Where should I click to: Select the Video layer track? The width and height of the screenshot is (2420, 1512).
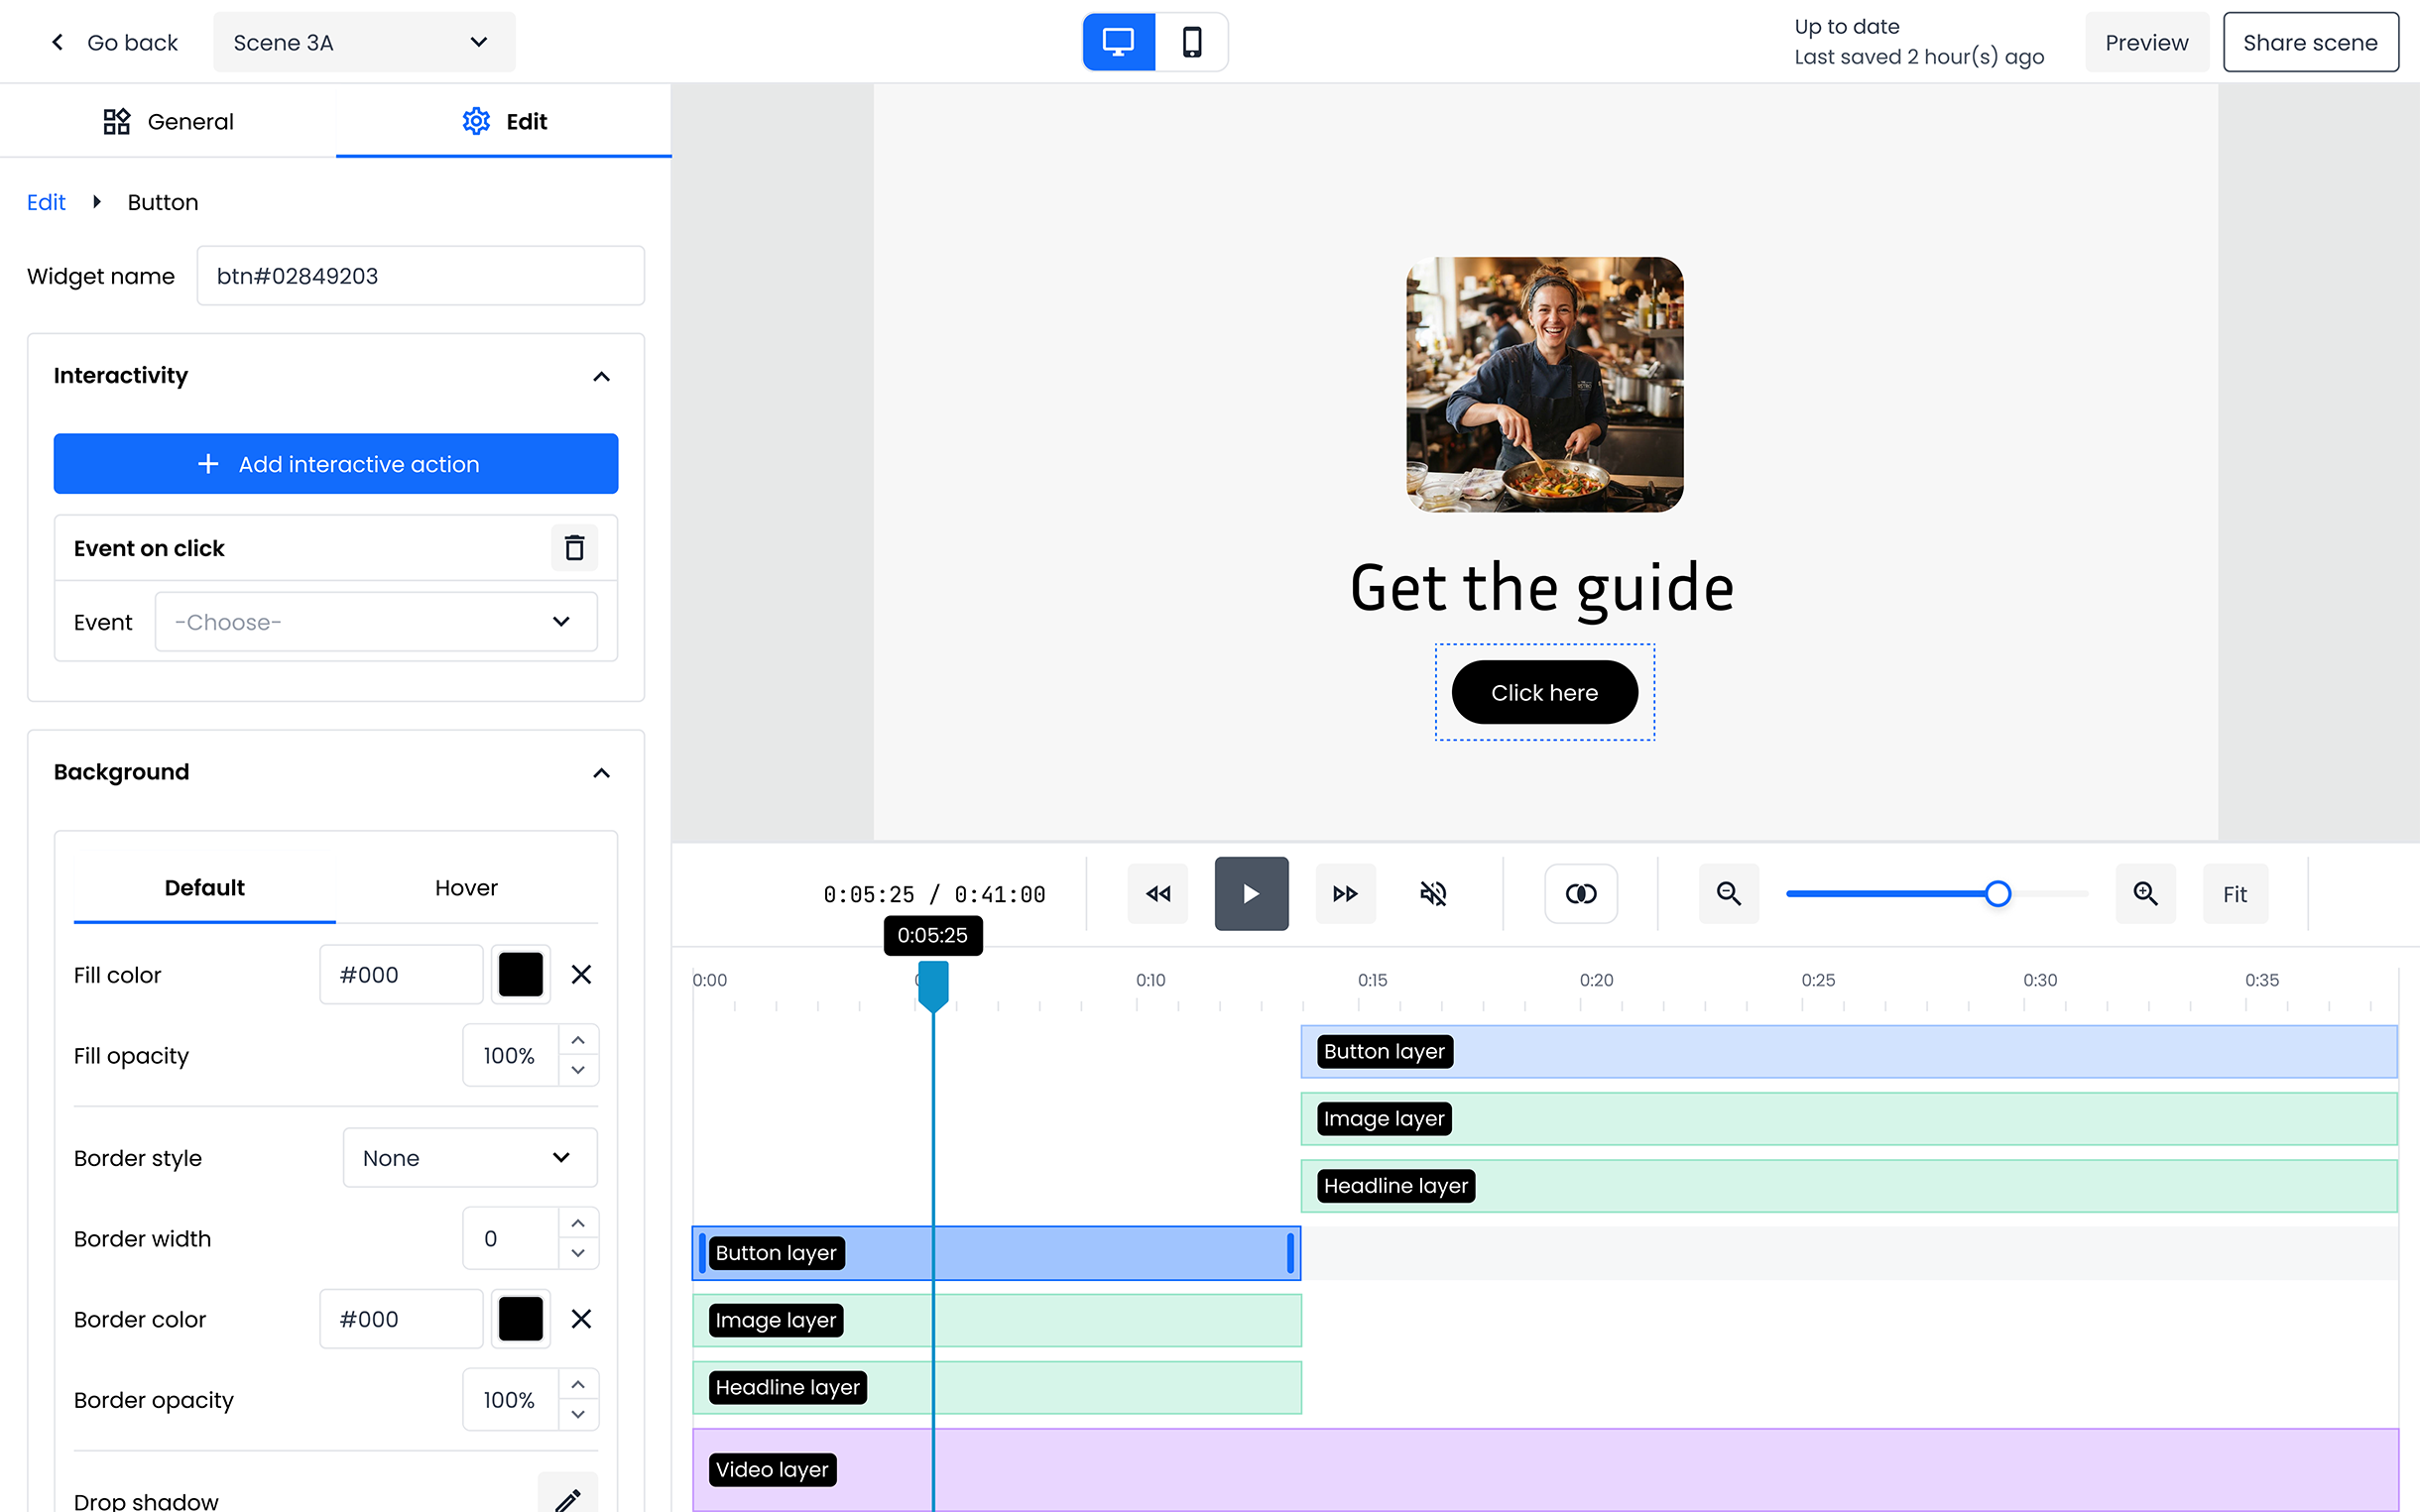(x=1545, y=1469)
